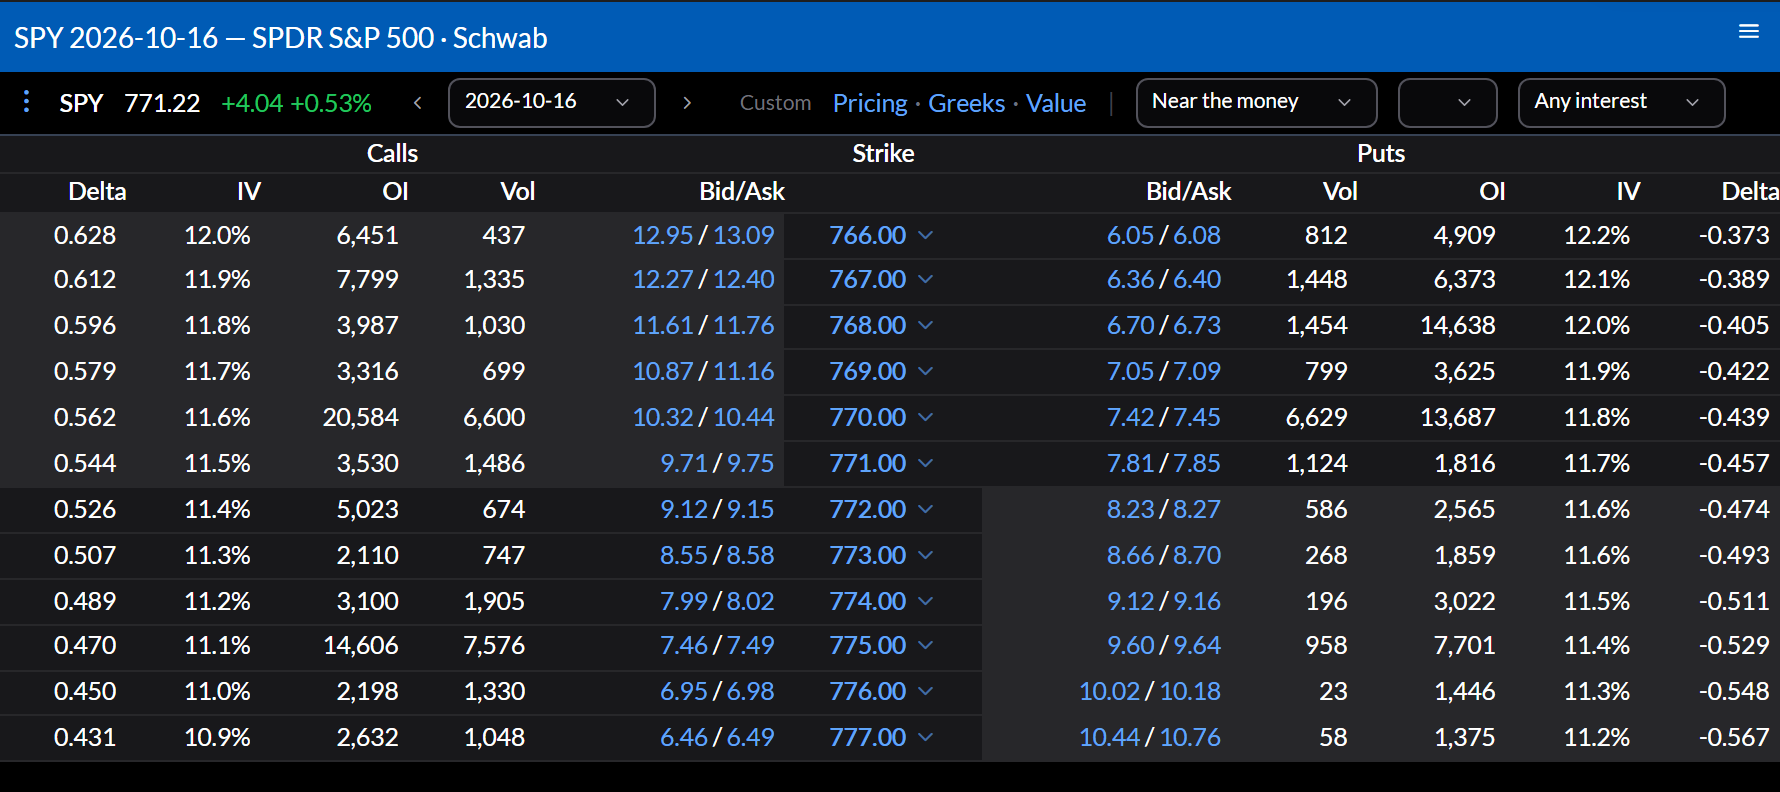
Task: Open the blank dropdown next to Near the money
Action: pos(1447,102)
